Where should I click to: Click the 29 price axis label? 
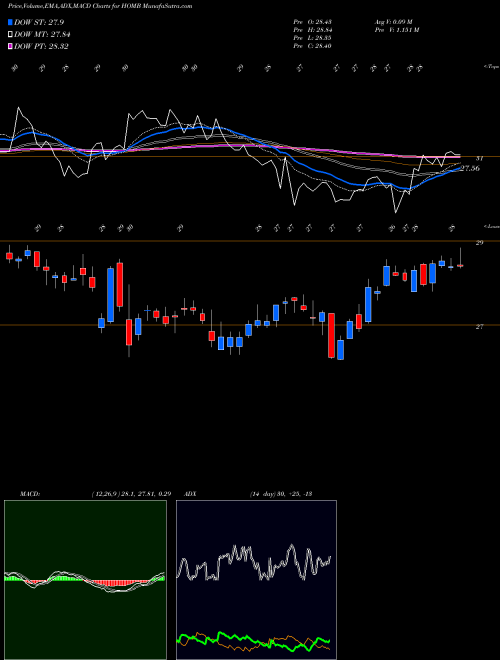click(479, 243)
